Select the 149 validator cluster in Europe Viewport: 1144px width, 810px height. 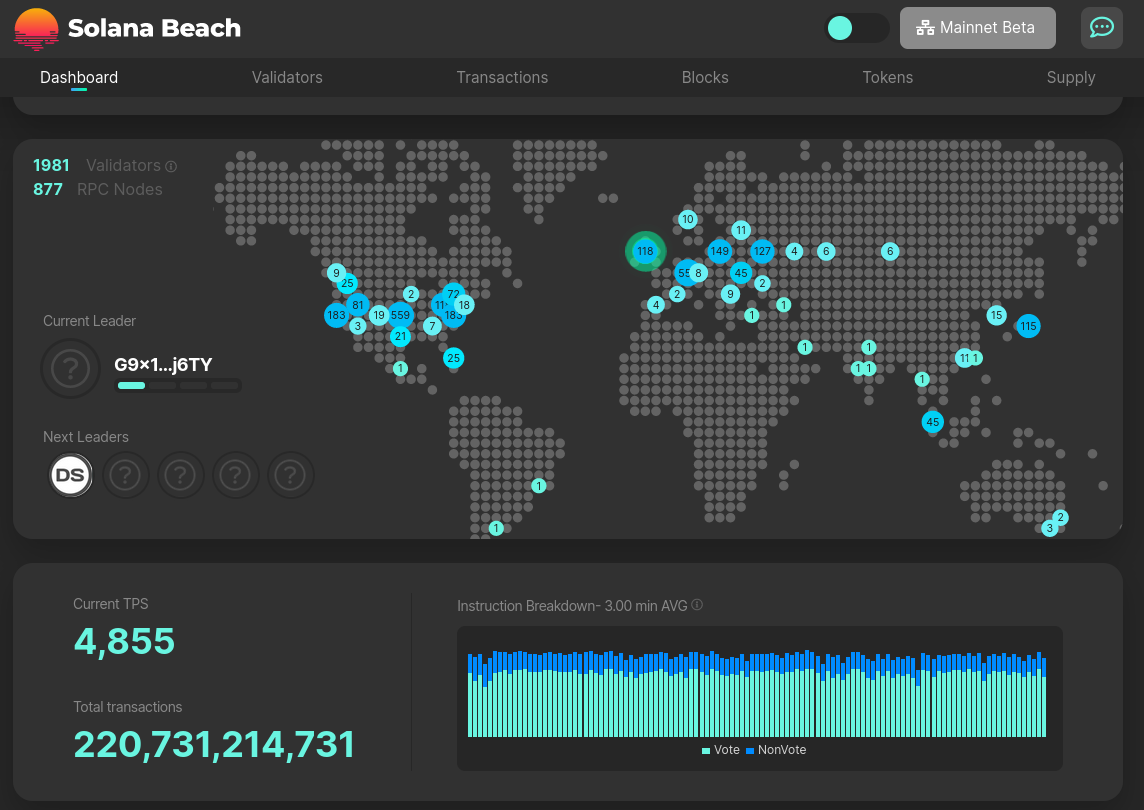(719, 251)
